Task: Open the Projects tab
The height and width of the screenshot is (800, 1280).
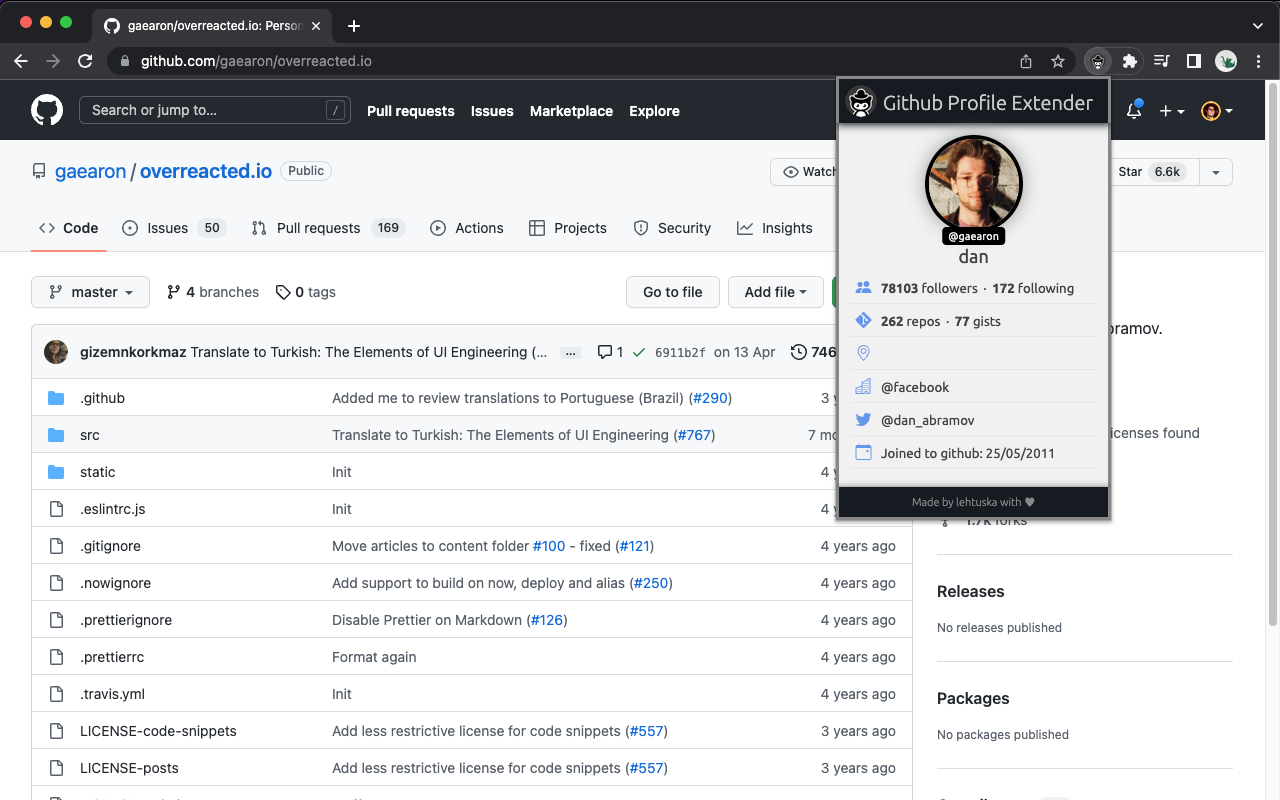Action: (x=568, y=228)
